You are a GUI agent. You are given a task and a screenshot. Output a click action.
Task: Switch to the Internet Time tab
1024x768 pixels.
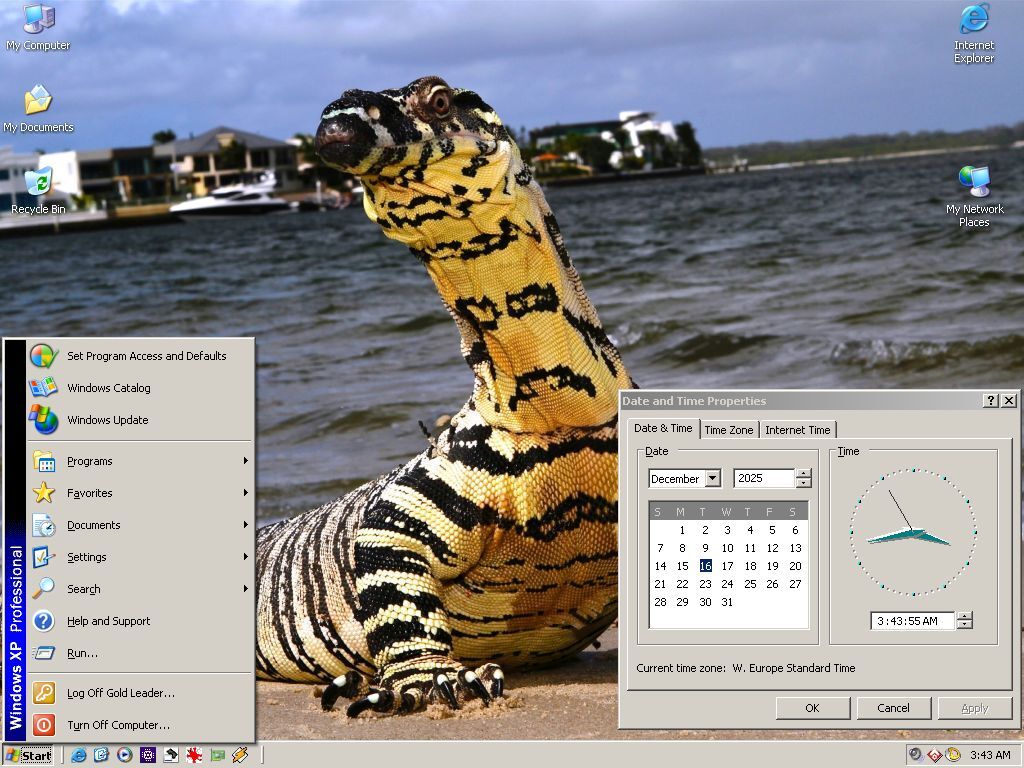pyautogui.click(x=797, y=430)
